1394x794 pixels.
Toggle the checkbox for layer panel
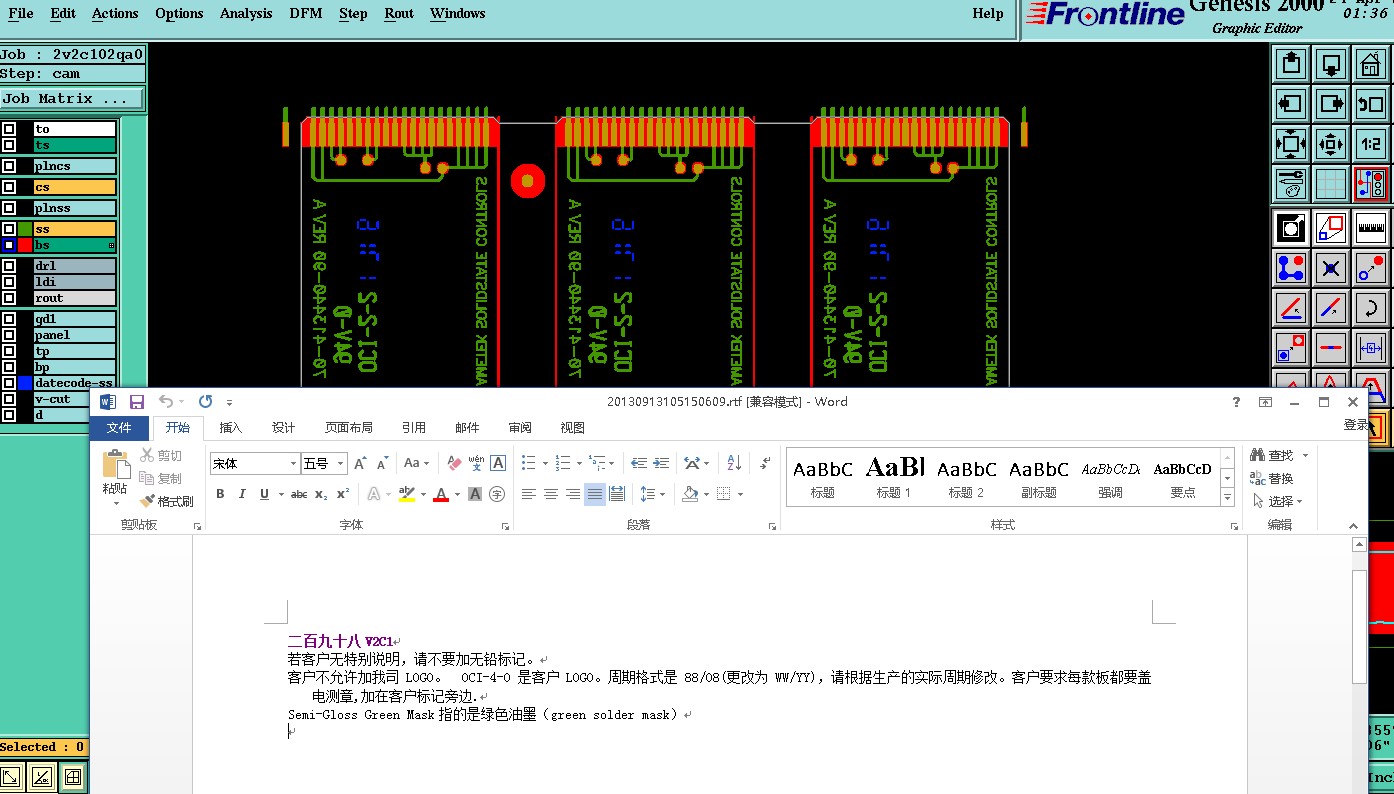point(9,335)
